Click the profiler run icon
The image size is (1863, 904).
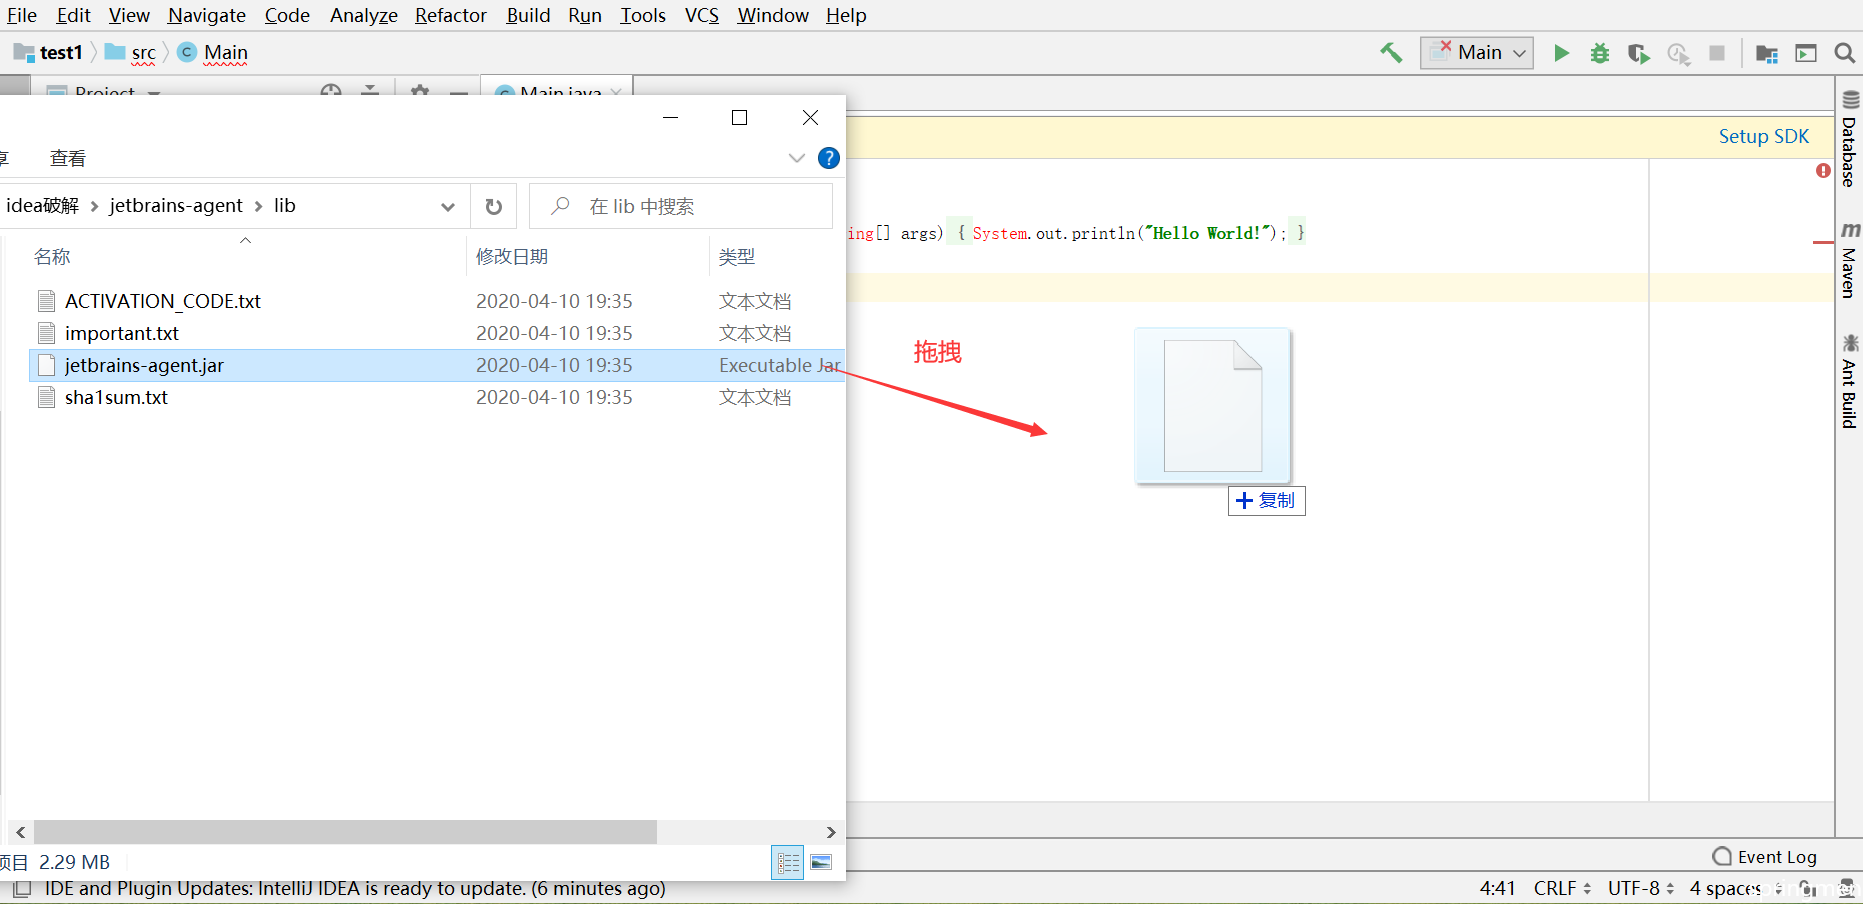point(1678,53)
